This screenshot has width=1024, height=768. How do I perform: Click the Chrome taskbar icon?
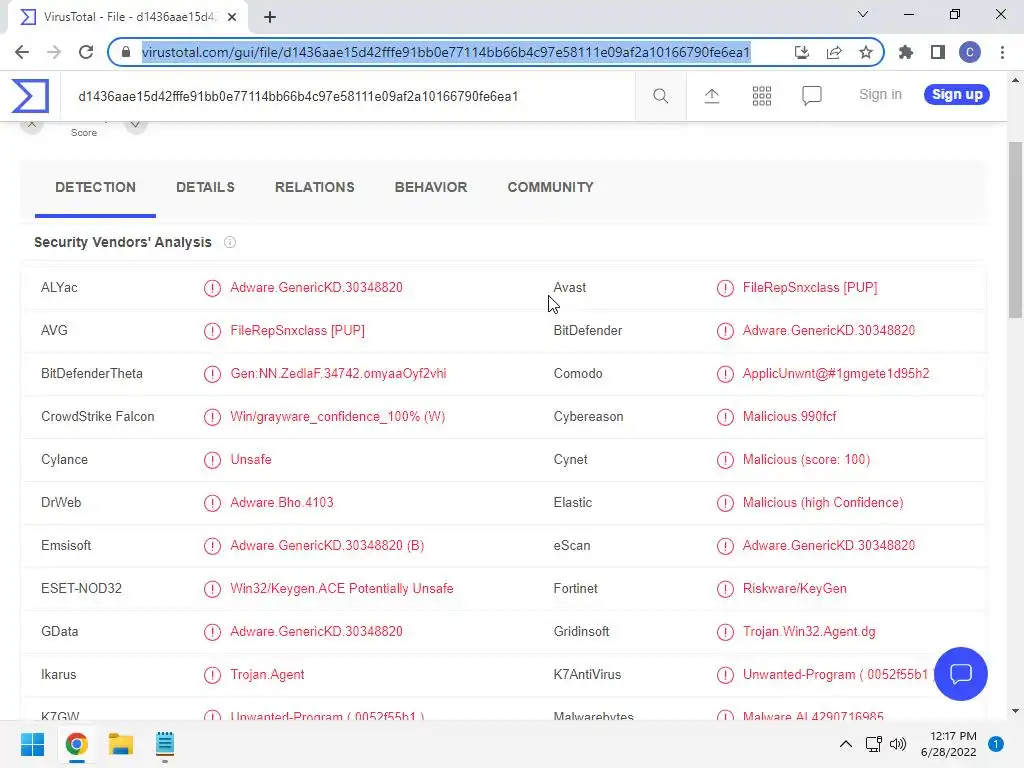[76, 744]
